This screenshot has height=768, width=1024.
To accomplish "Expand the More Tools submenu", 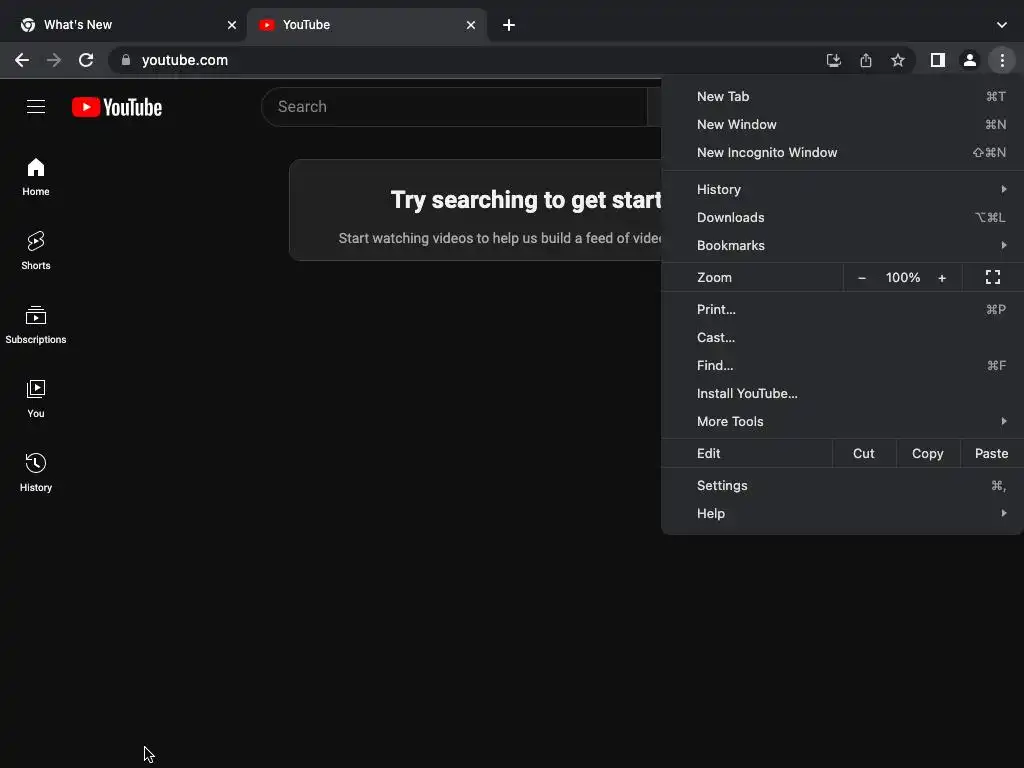I will click(x=842, y=421).
